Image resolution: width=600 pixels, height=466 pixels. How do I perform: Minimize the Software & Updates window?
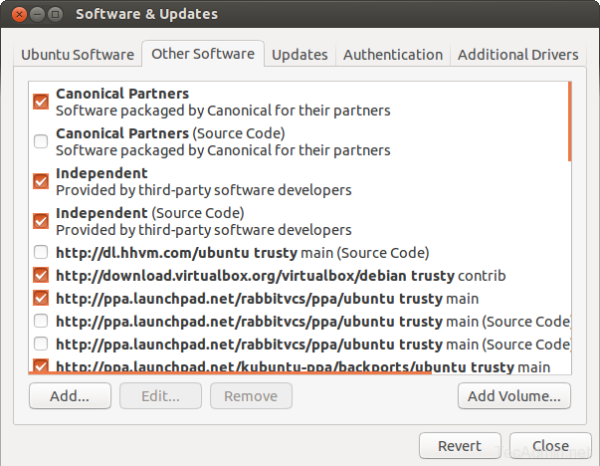click(x=35, y=14)
